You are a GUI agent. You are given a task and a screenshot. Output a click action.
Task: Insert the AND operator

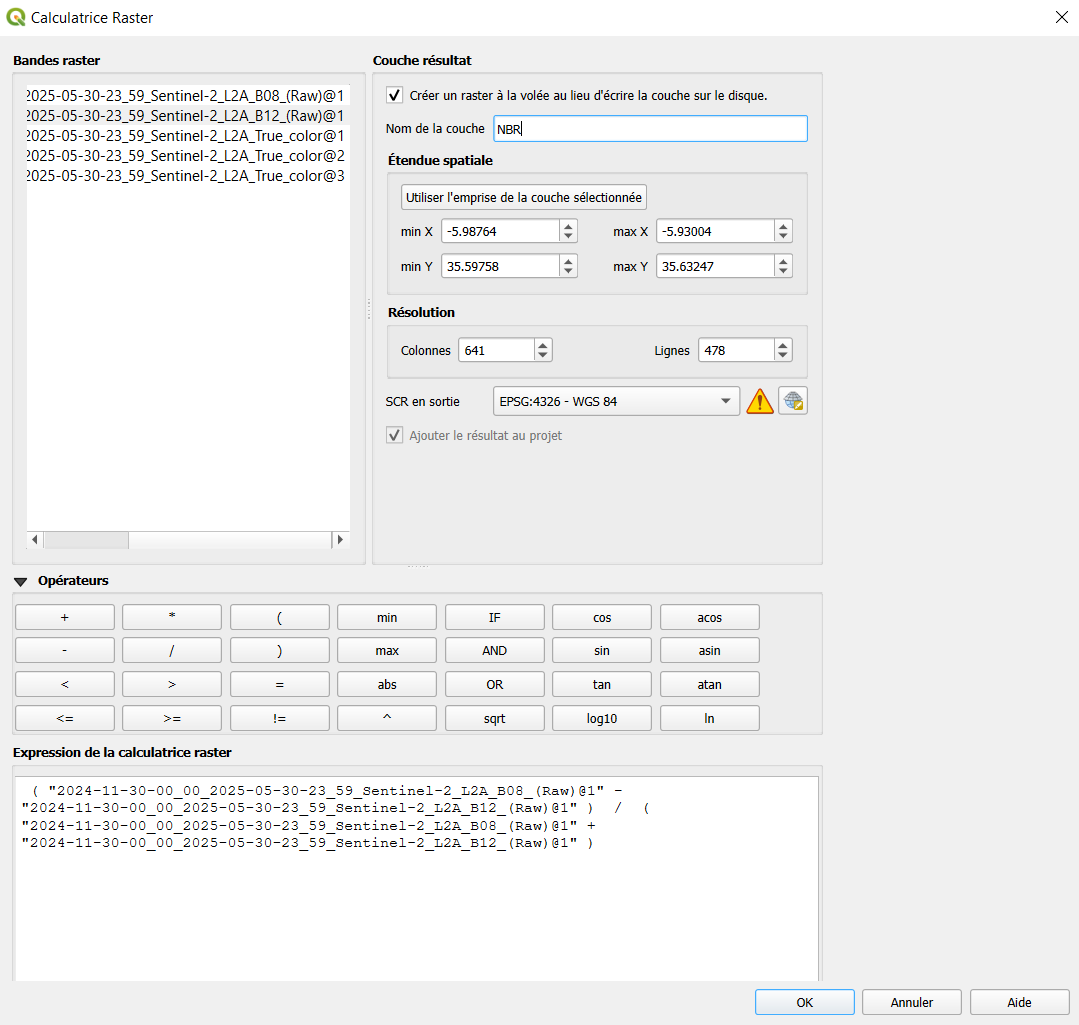point(494,650)
